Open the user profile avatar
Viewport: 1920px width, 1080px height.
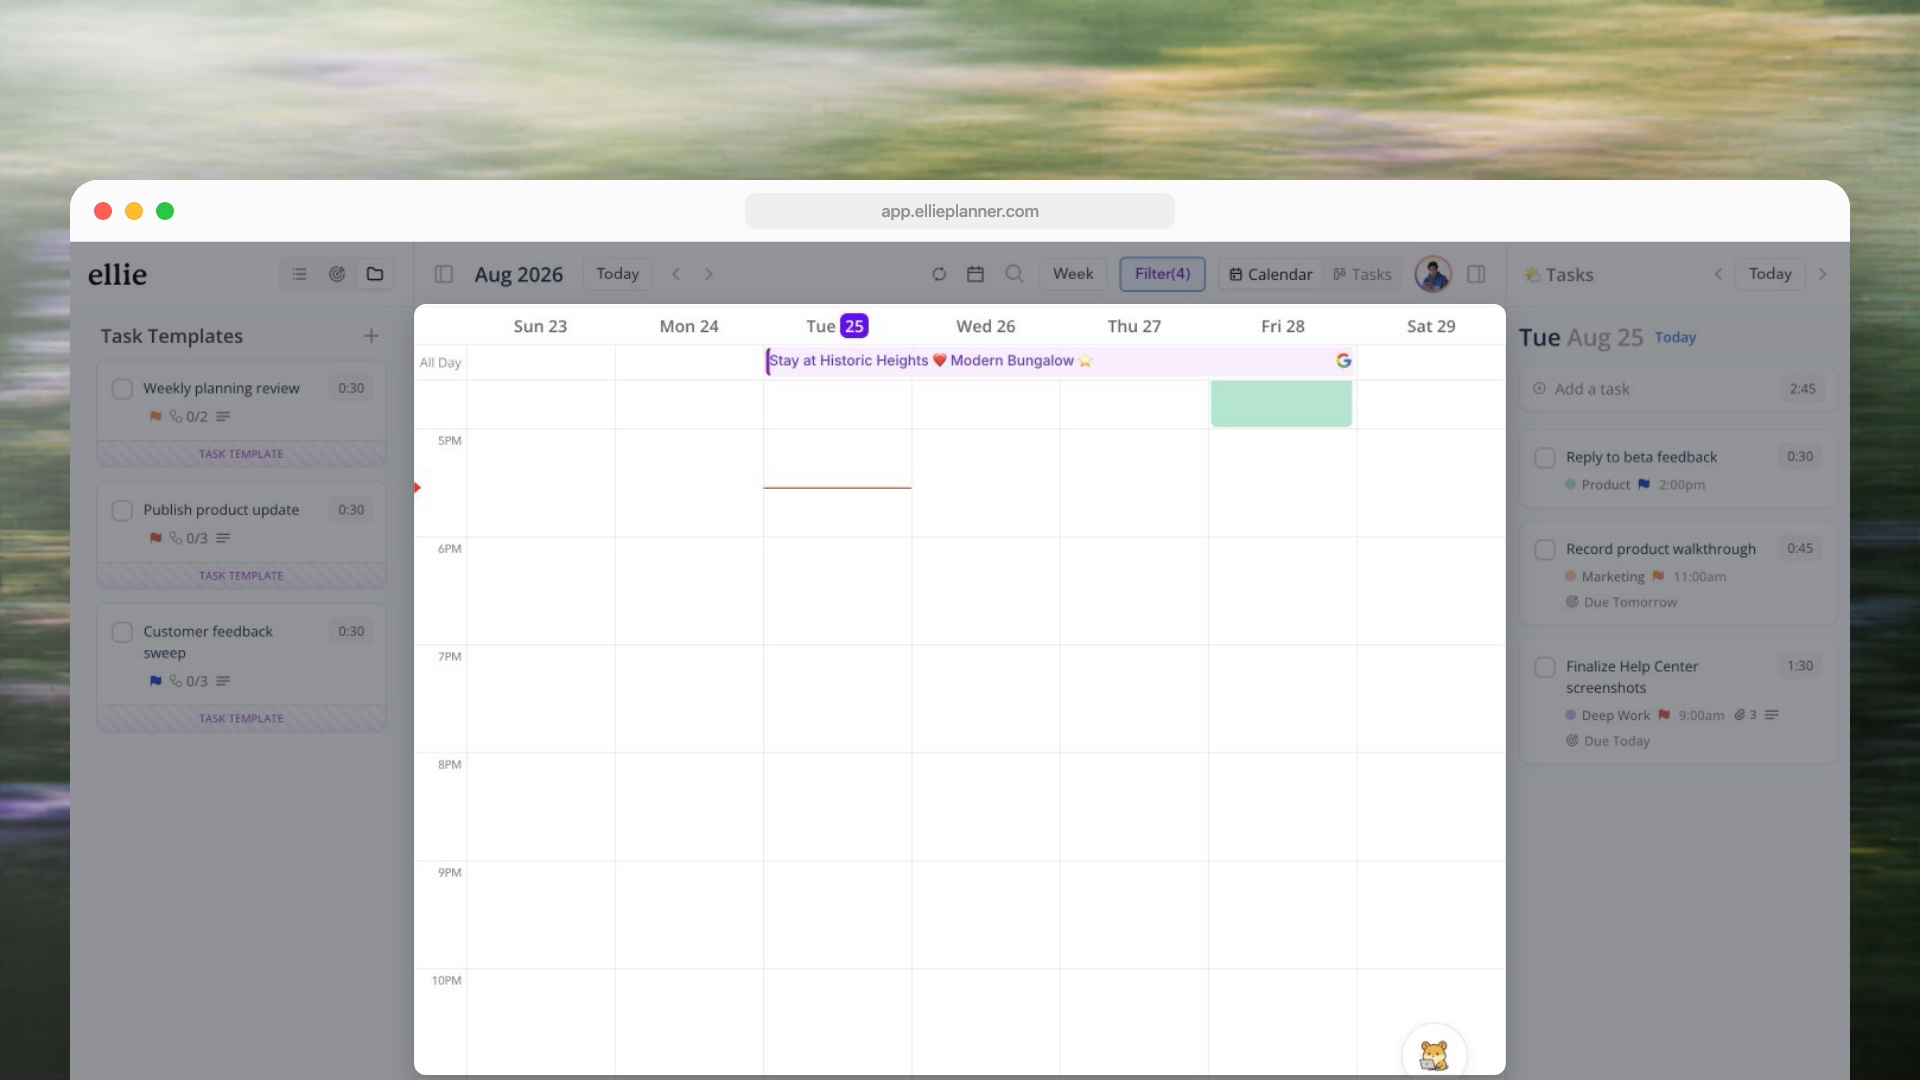point(1433,274)
